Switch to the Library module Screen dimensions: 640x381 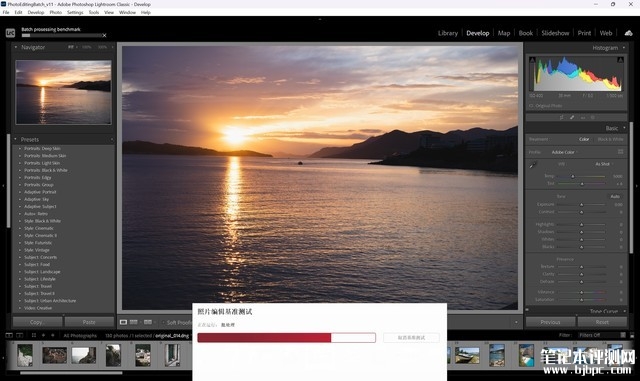(448, 33)
